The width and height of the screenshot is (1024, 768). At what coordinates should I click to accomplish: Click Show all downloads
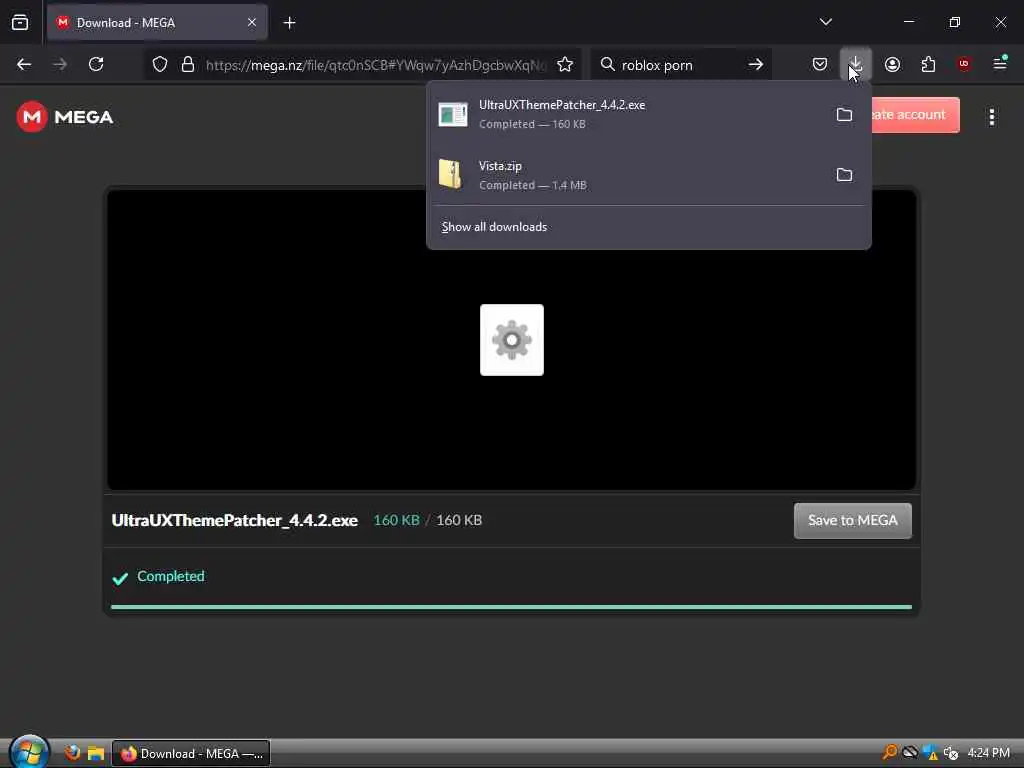point(494,227)
